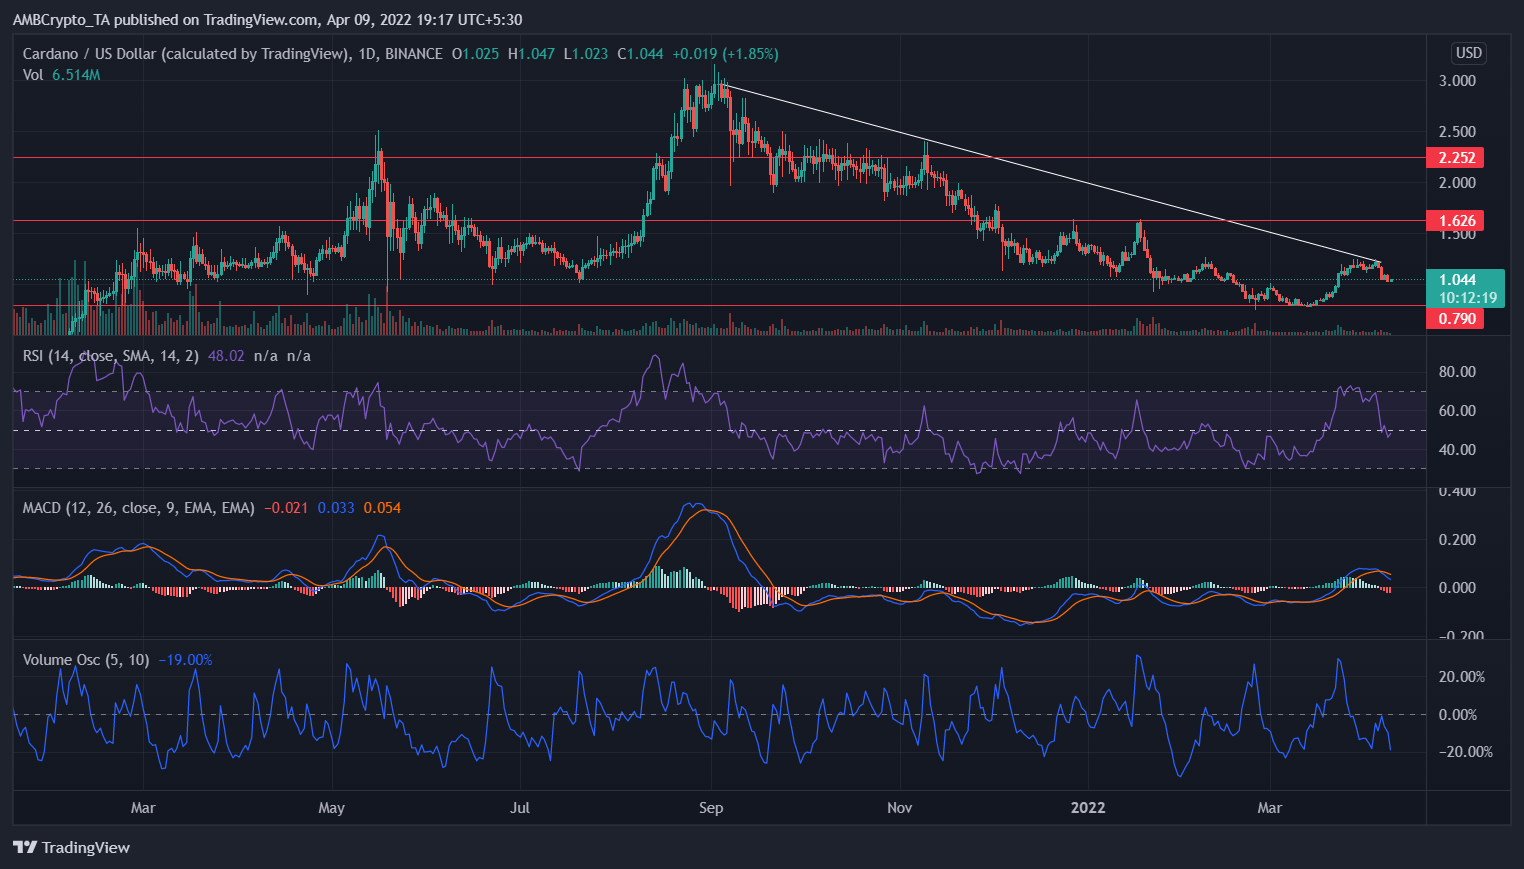The image size is (1524, 869).
Task: Click the MACD histogram value -0.021
Action: [x=286, y=508]
